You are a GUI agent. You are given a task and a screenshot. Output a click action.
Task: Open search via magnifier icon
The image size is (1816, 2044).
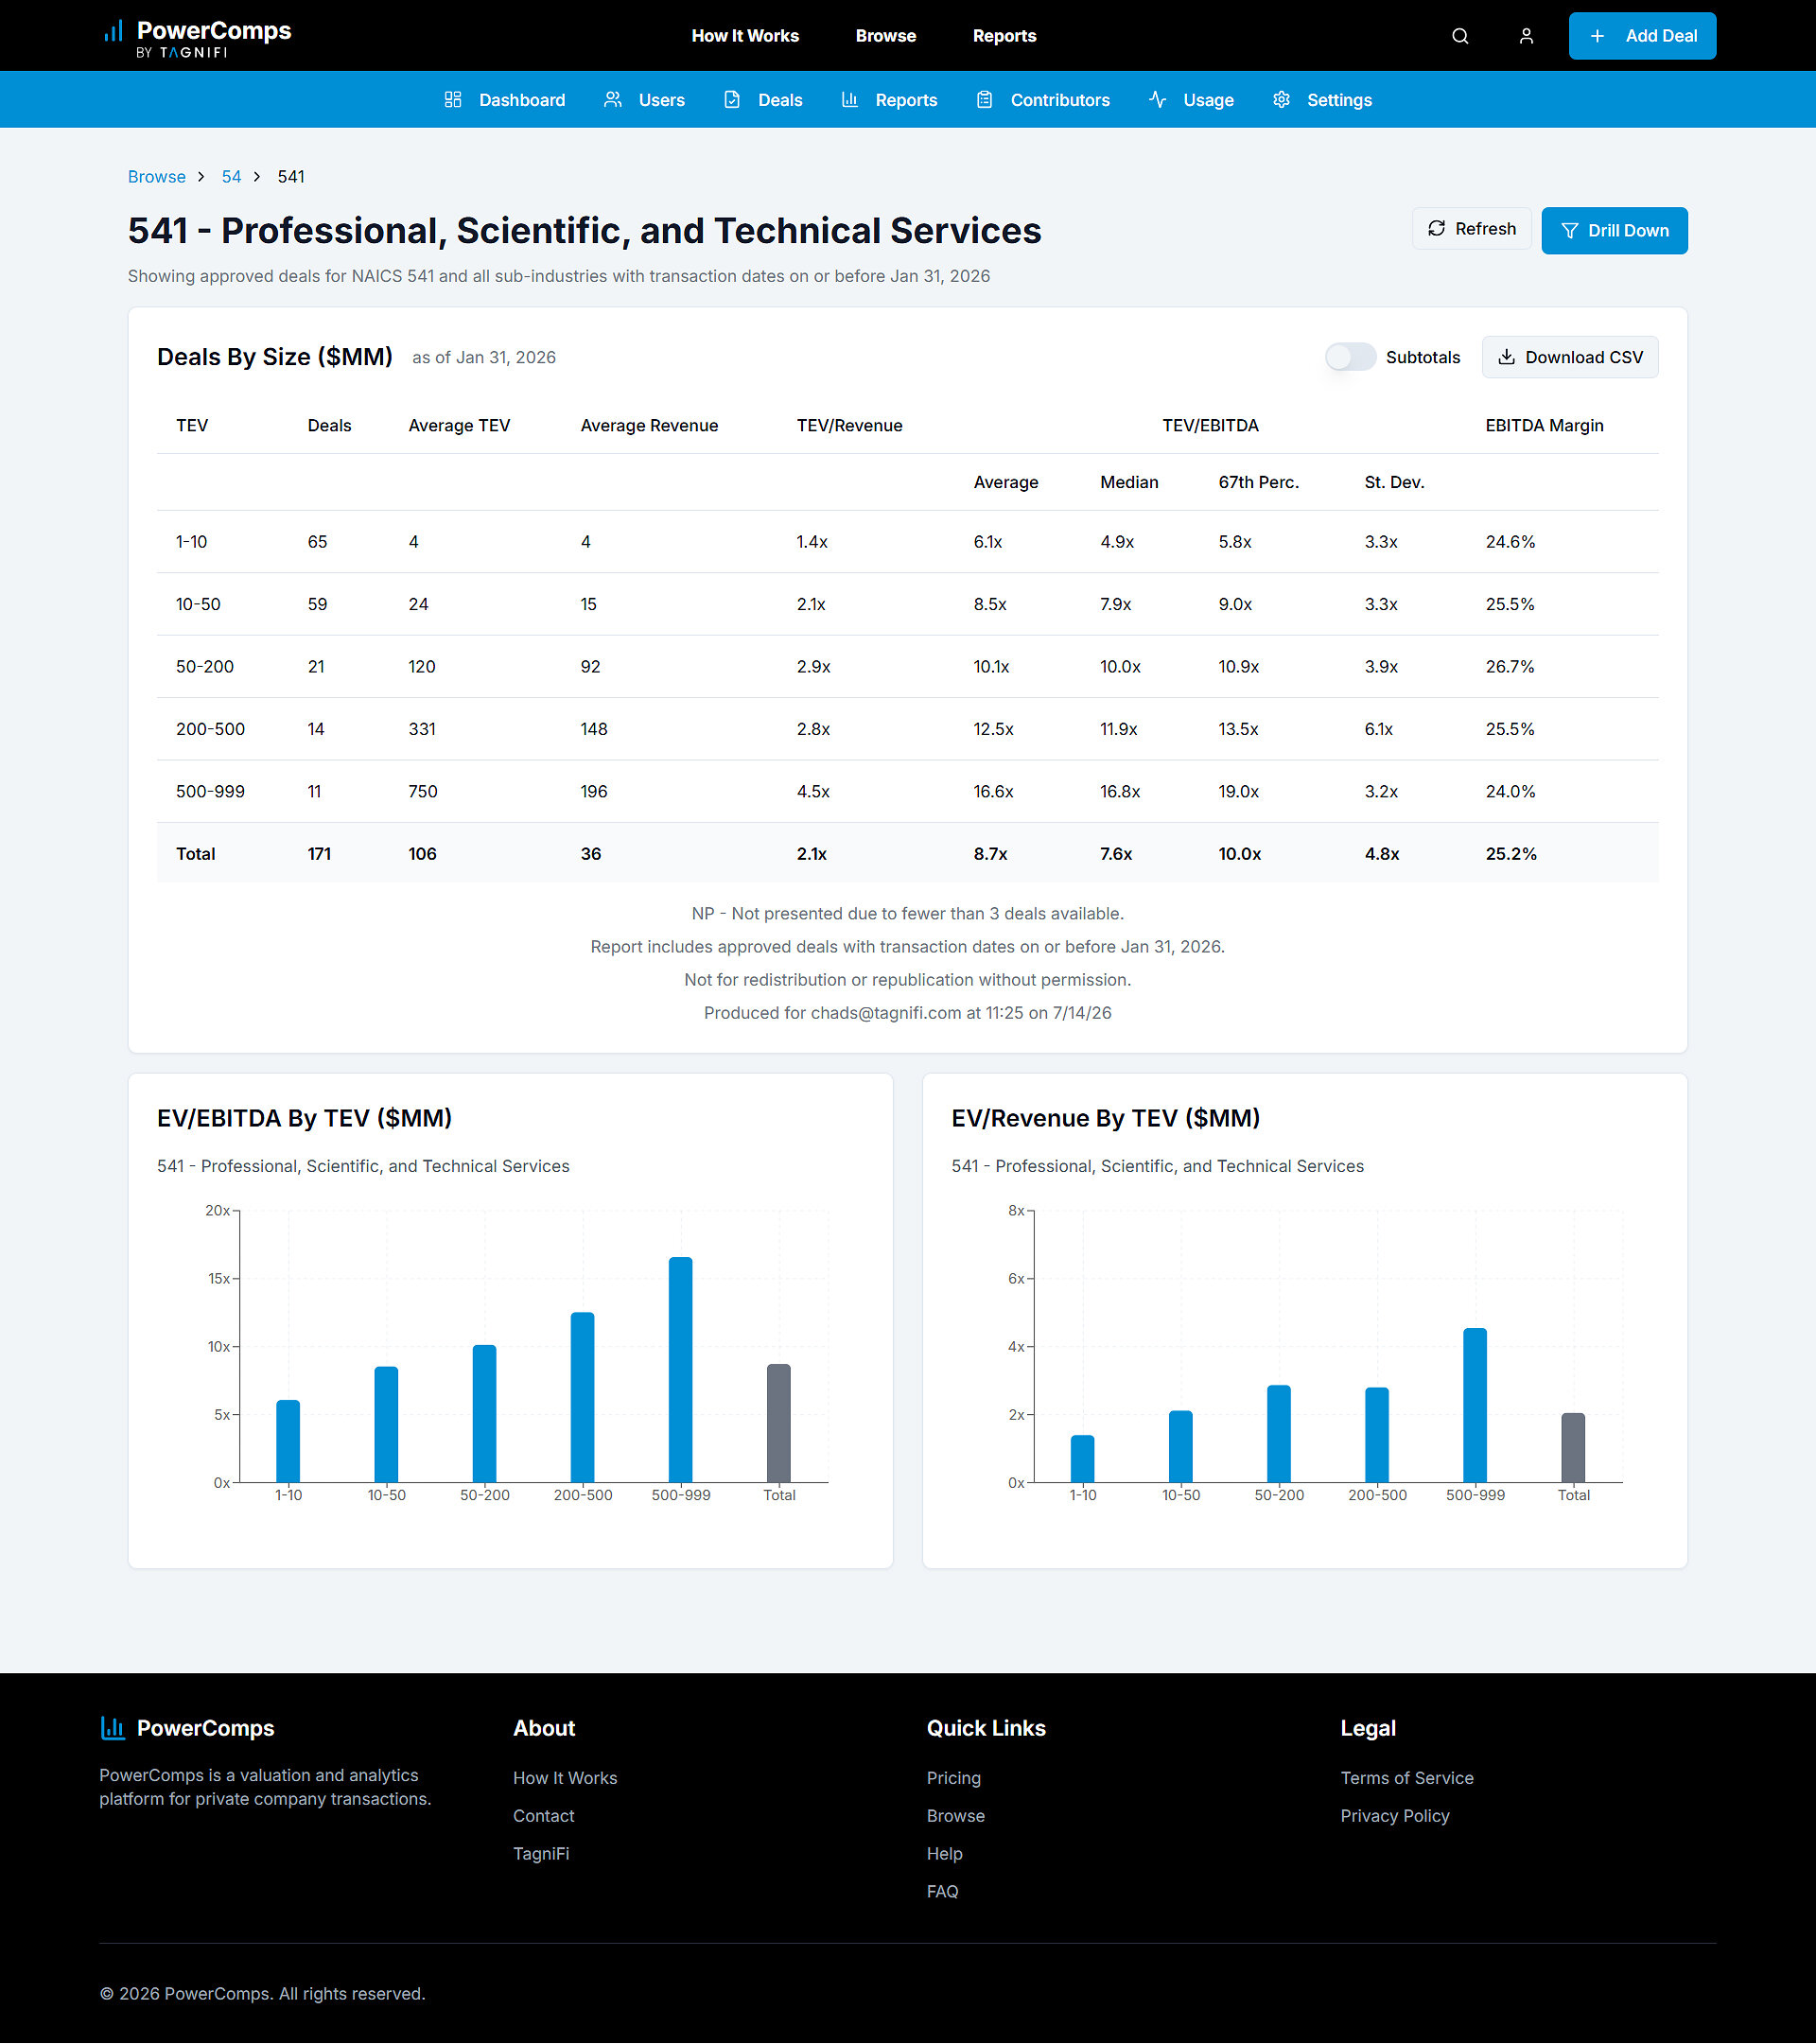pos(1460,36)
